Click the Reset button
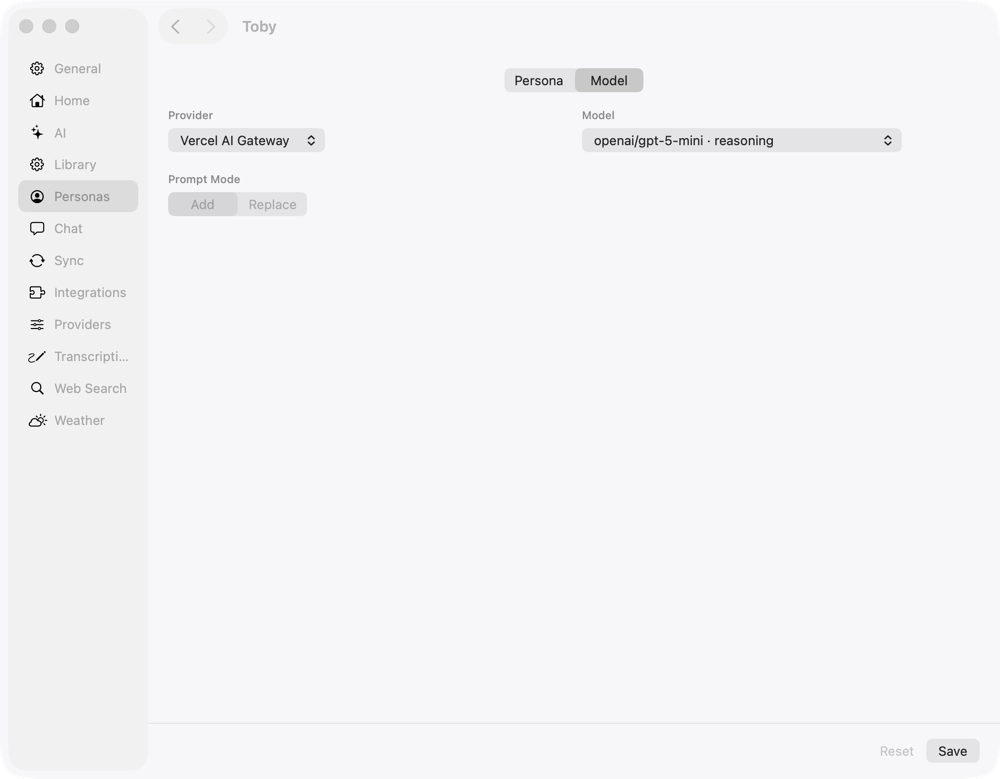1000x779 pixels. [896, 751]
